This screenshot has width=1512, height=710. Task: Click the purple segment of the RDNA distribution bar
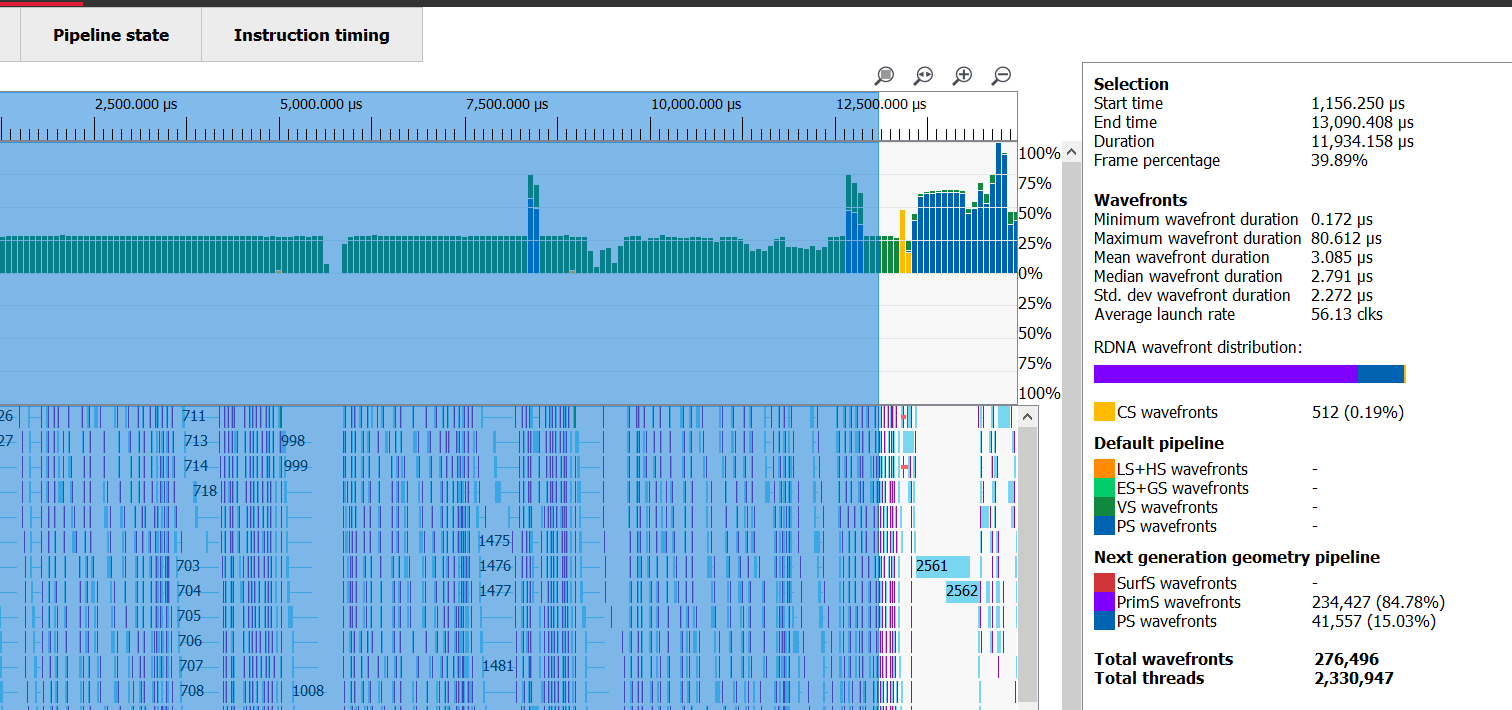[1225, 374]
